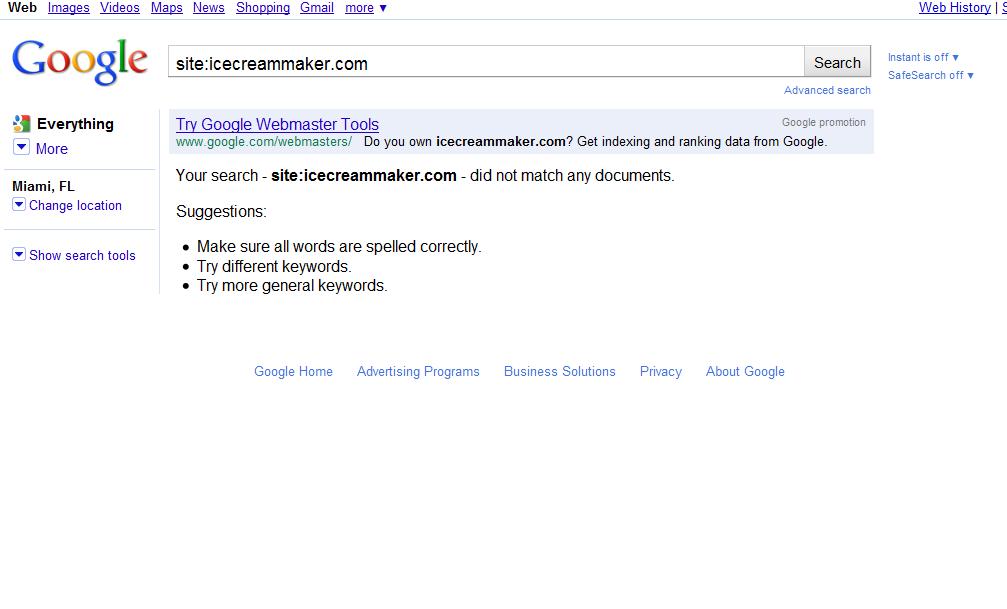Click the Miami, FL location text

(x=44, y=186)
